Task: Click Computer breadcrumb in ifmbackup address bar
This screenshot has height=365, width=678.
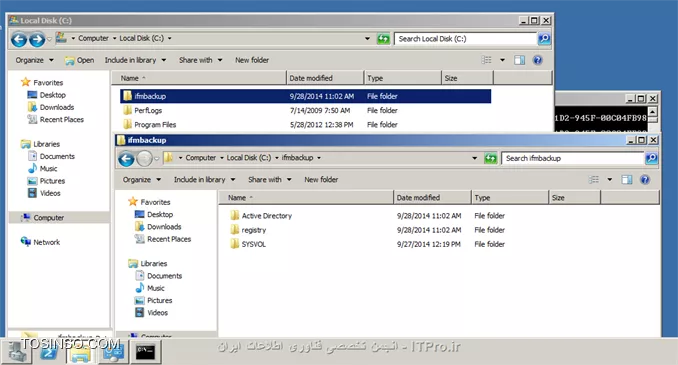Action: (201, 158)
